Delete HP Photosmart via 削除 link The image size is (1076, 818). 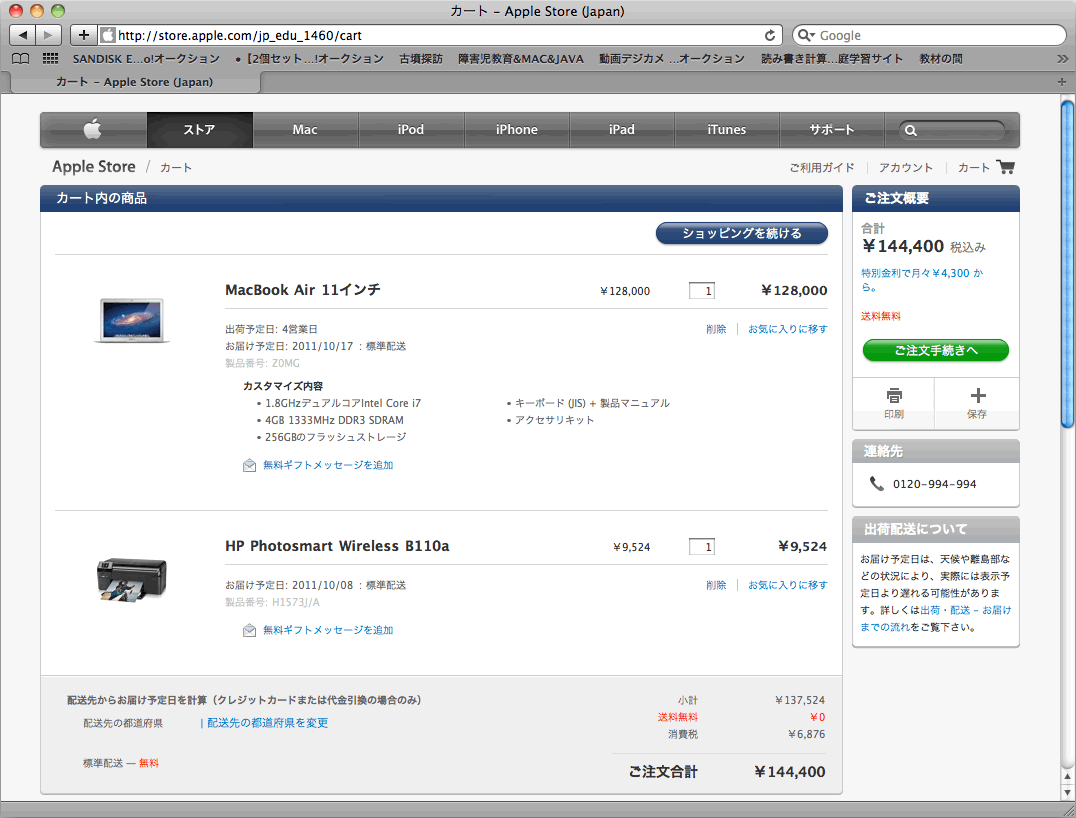[x=716, y=585]
